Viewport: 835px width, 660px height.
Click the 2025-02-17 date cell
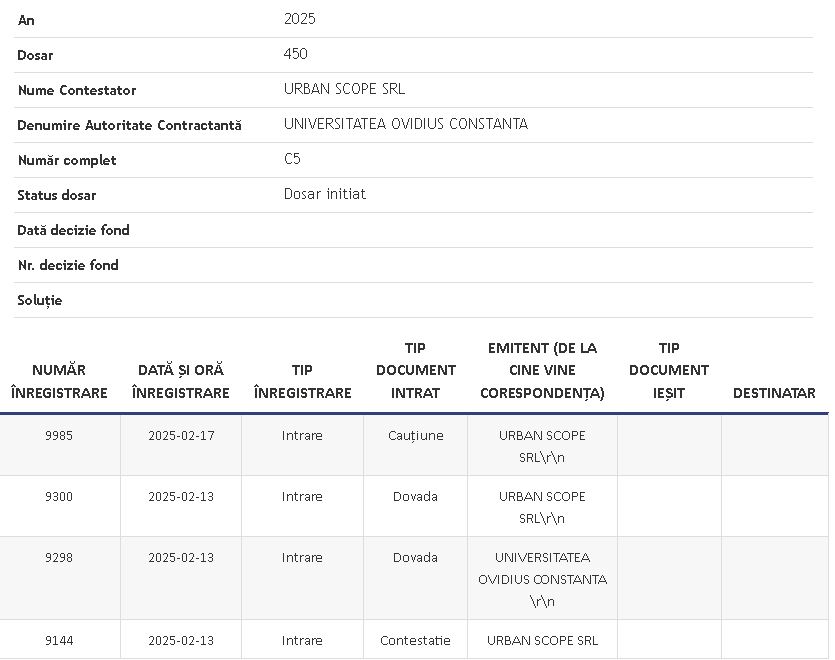(x=181, y=436)
